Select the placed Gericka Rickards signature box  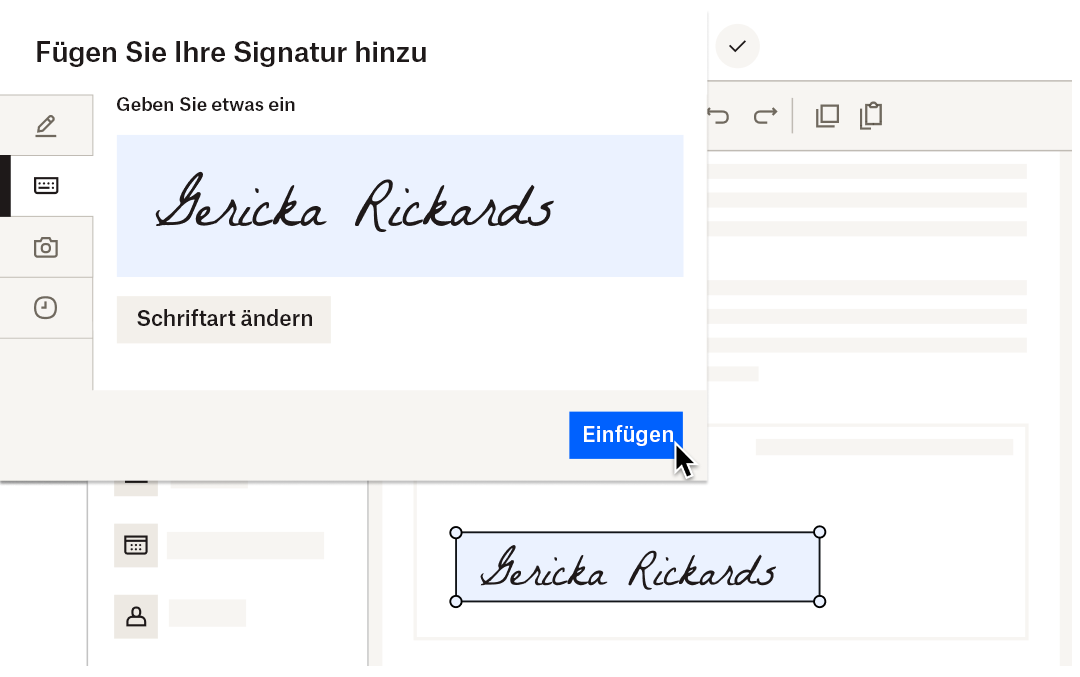(x=637, y=567)
